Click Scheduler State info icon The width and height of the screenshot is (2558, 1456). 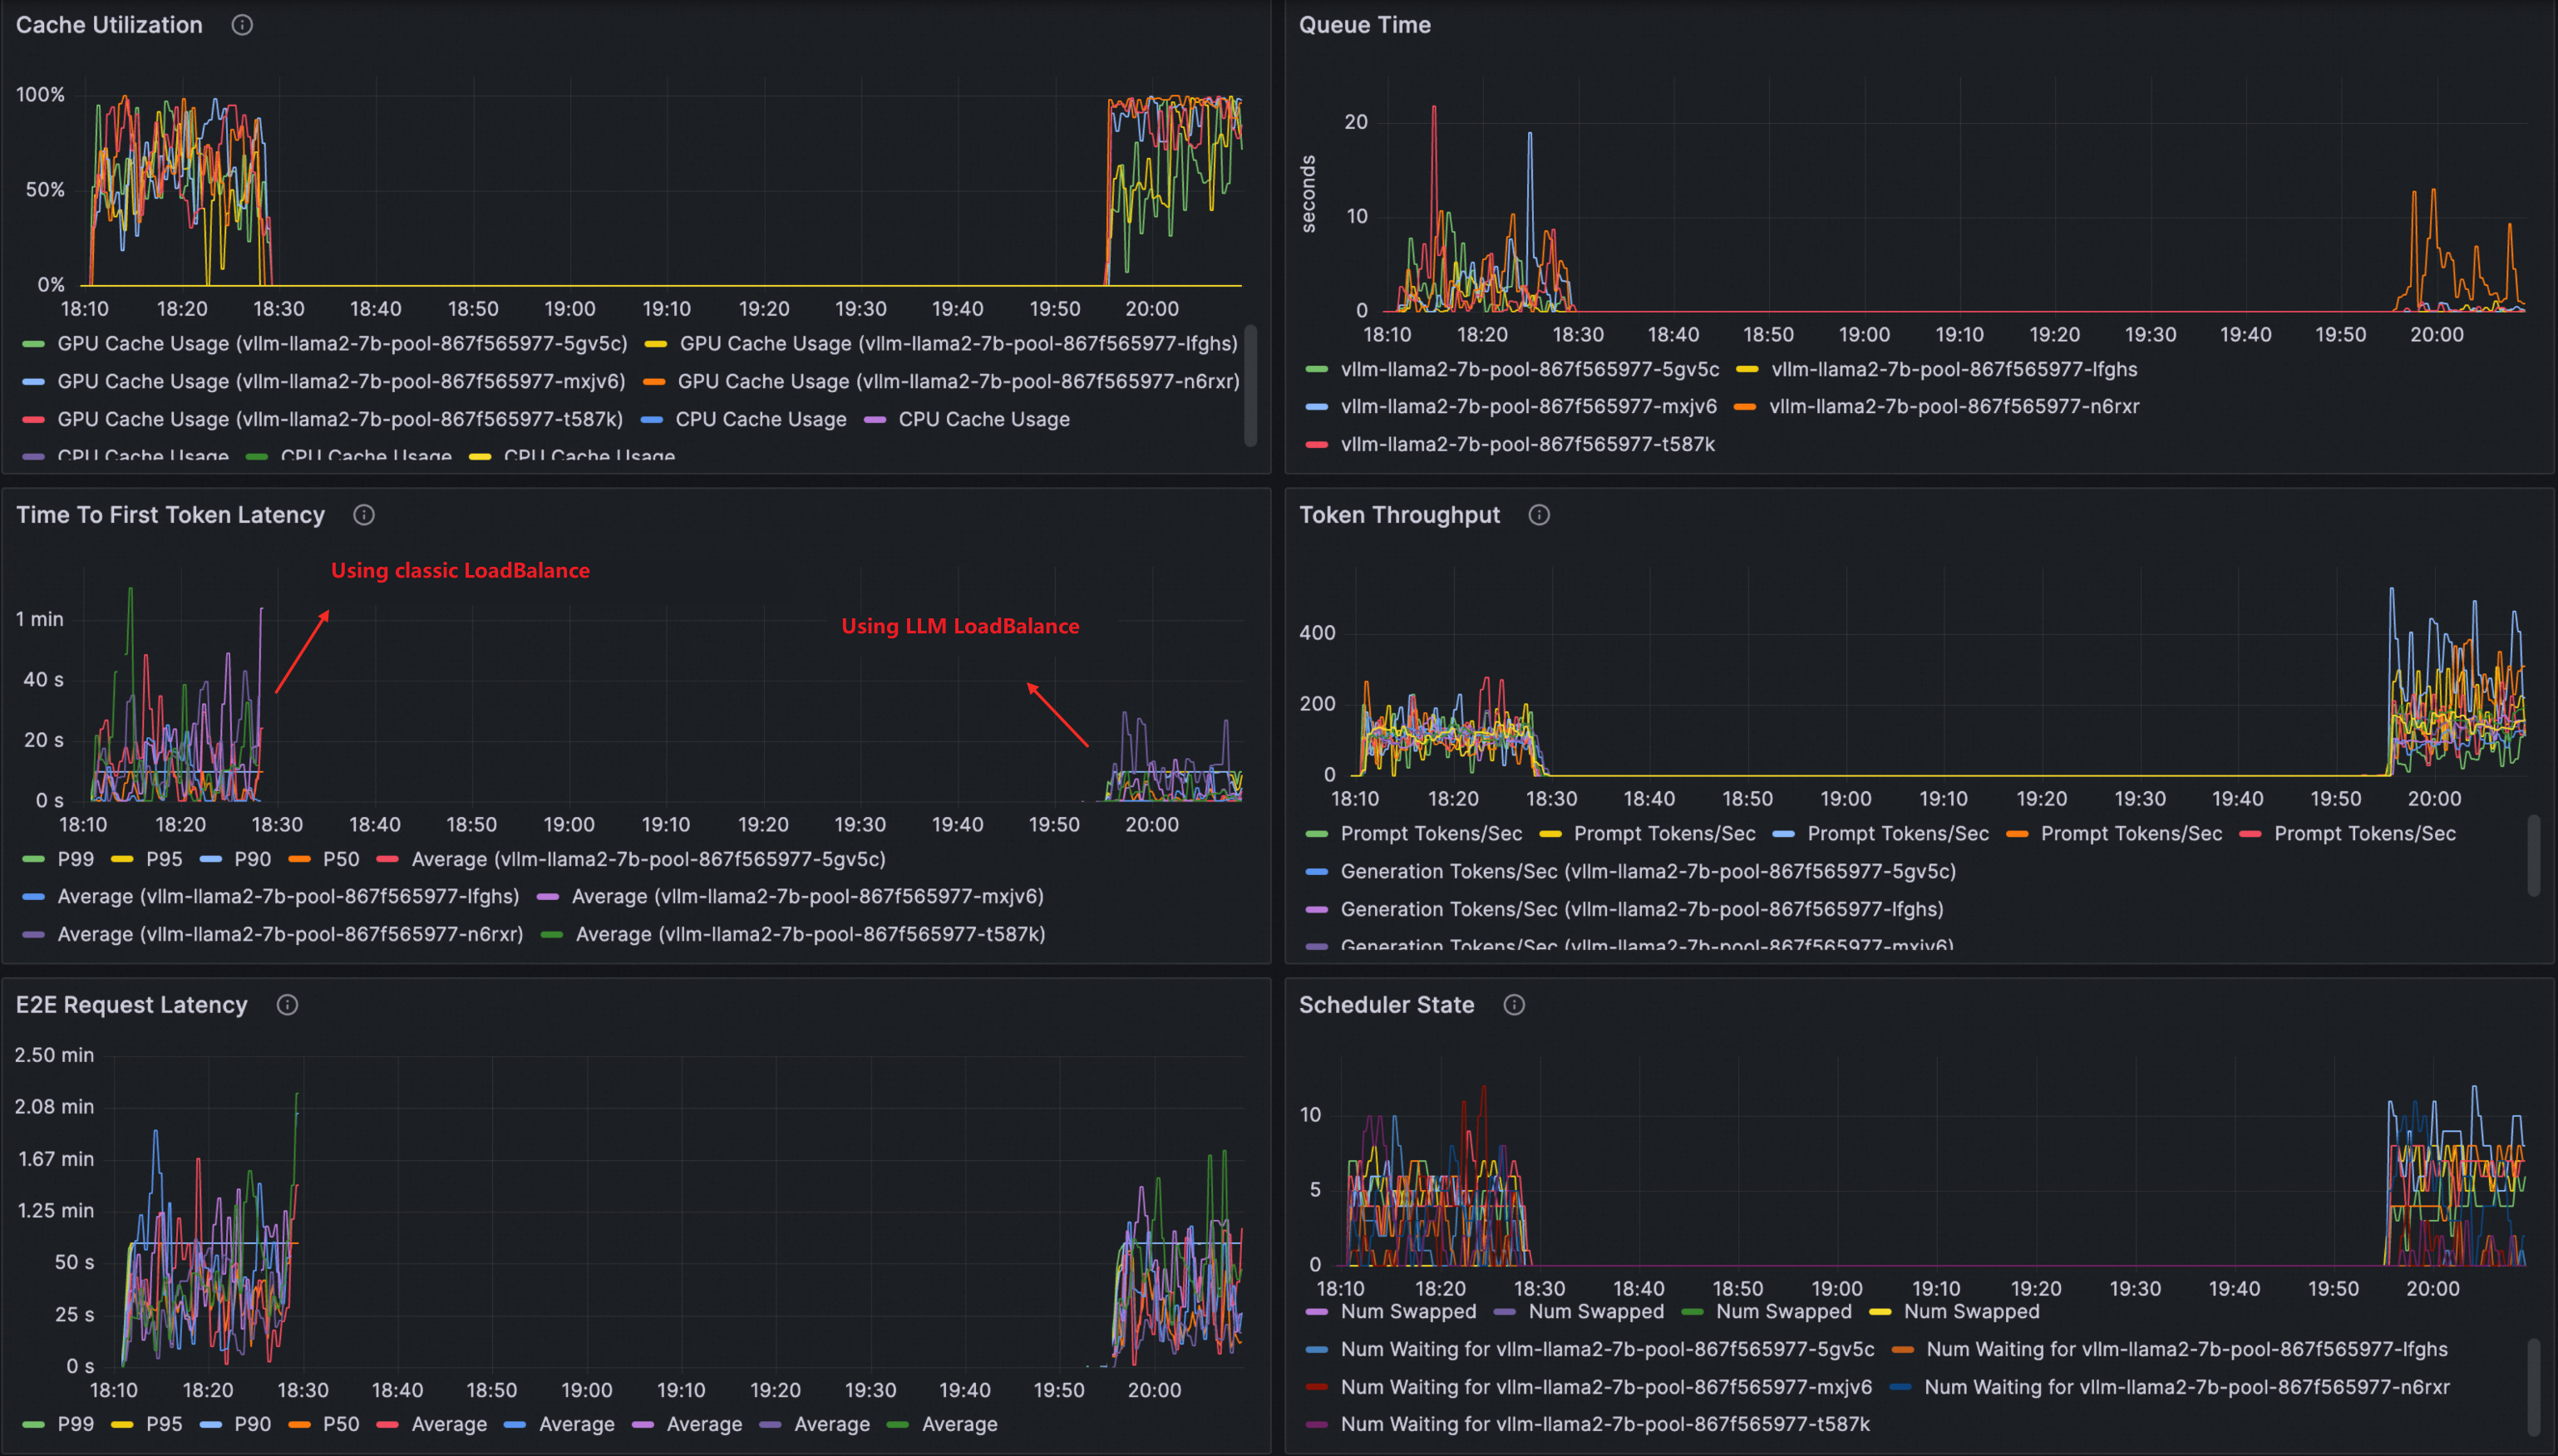pos(1514,1005)
